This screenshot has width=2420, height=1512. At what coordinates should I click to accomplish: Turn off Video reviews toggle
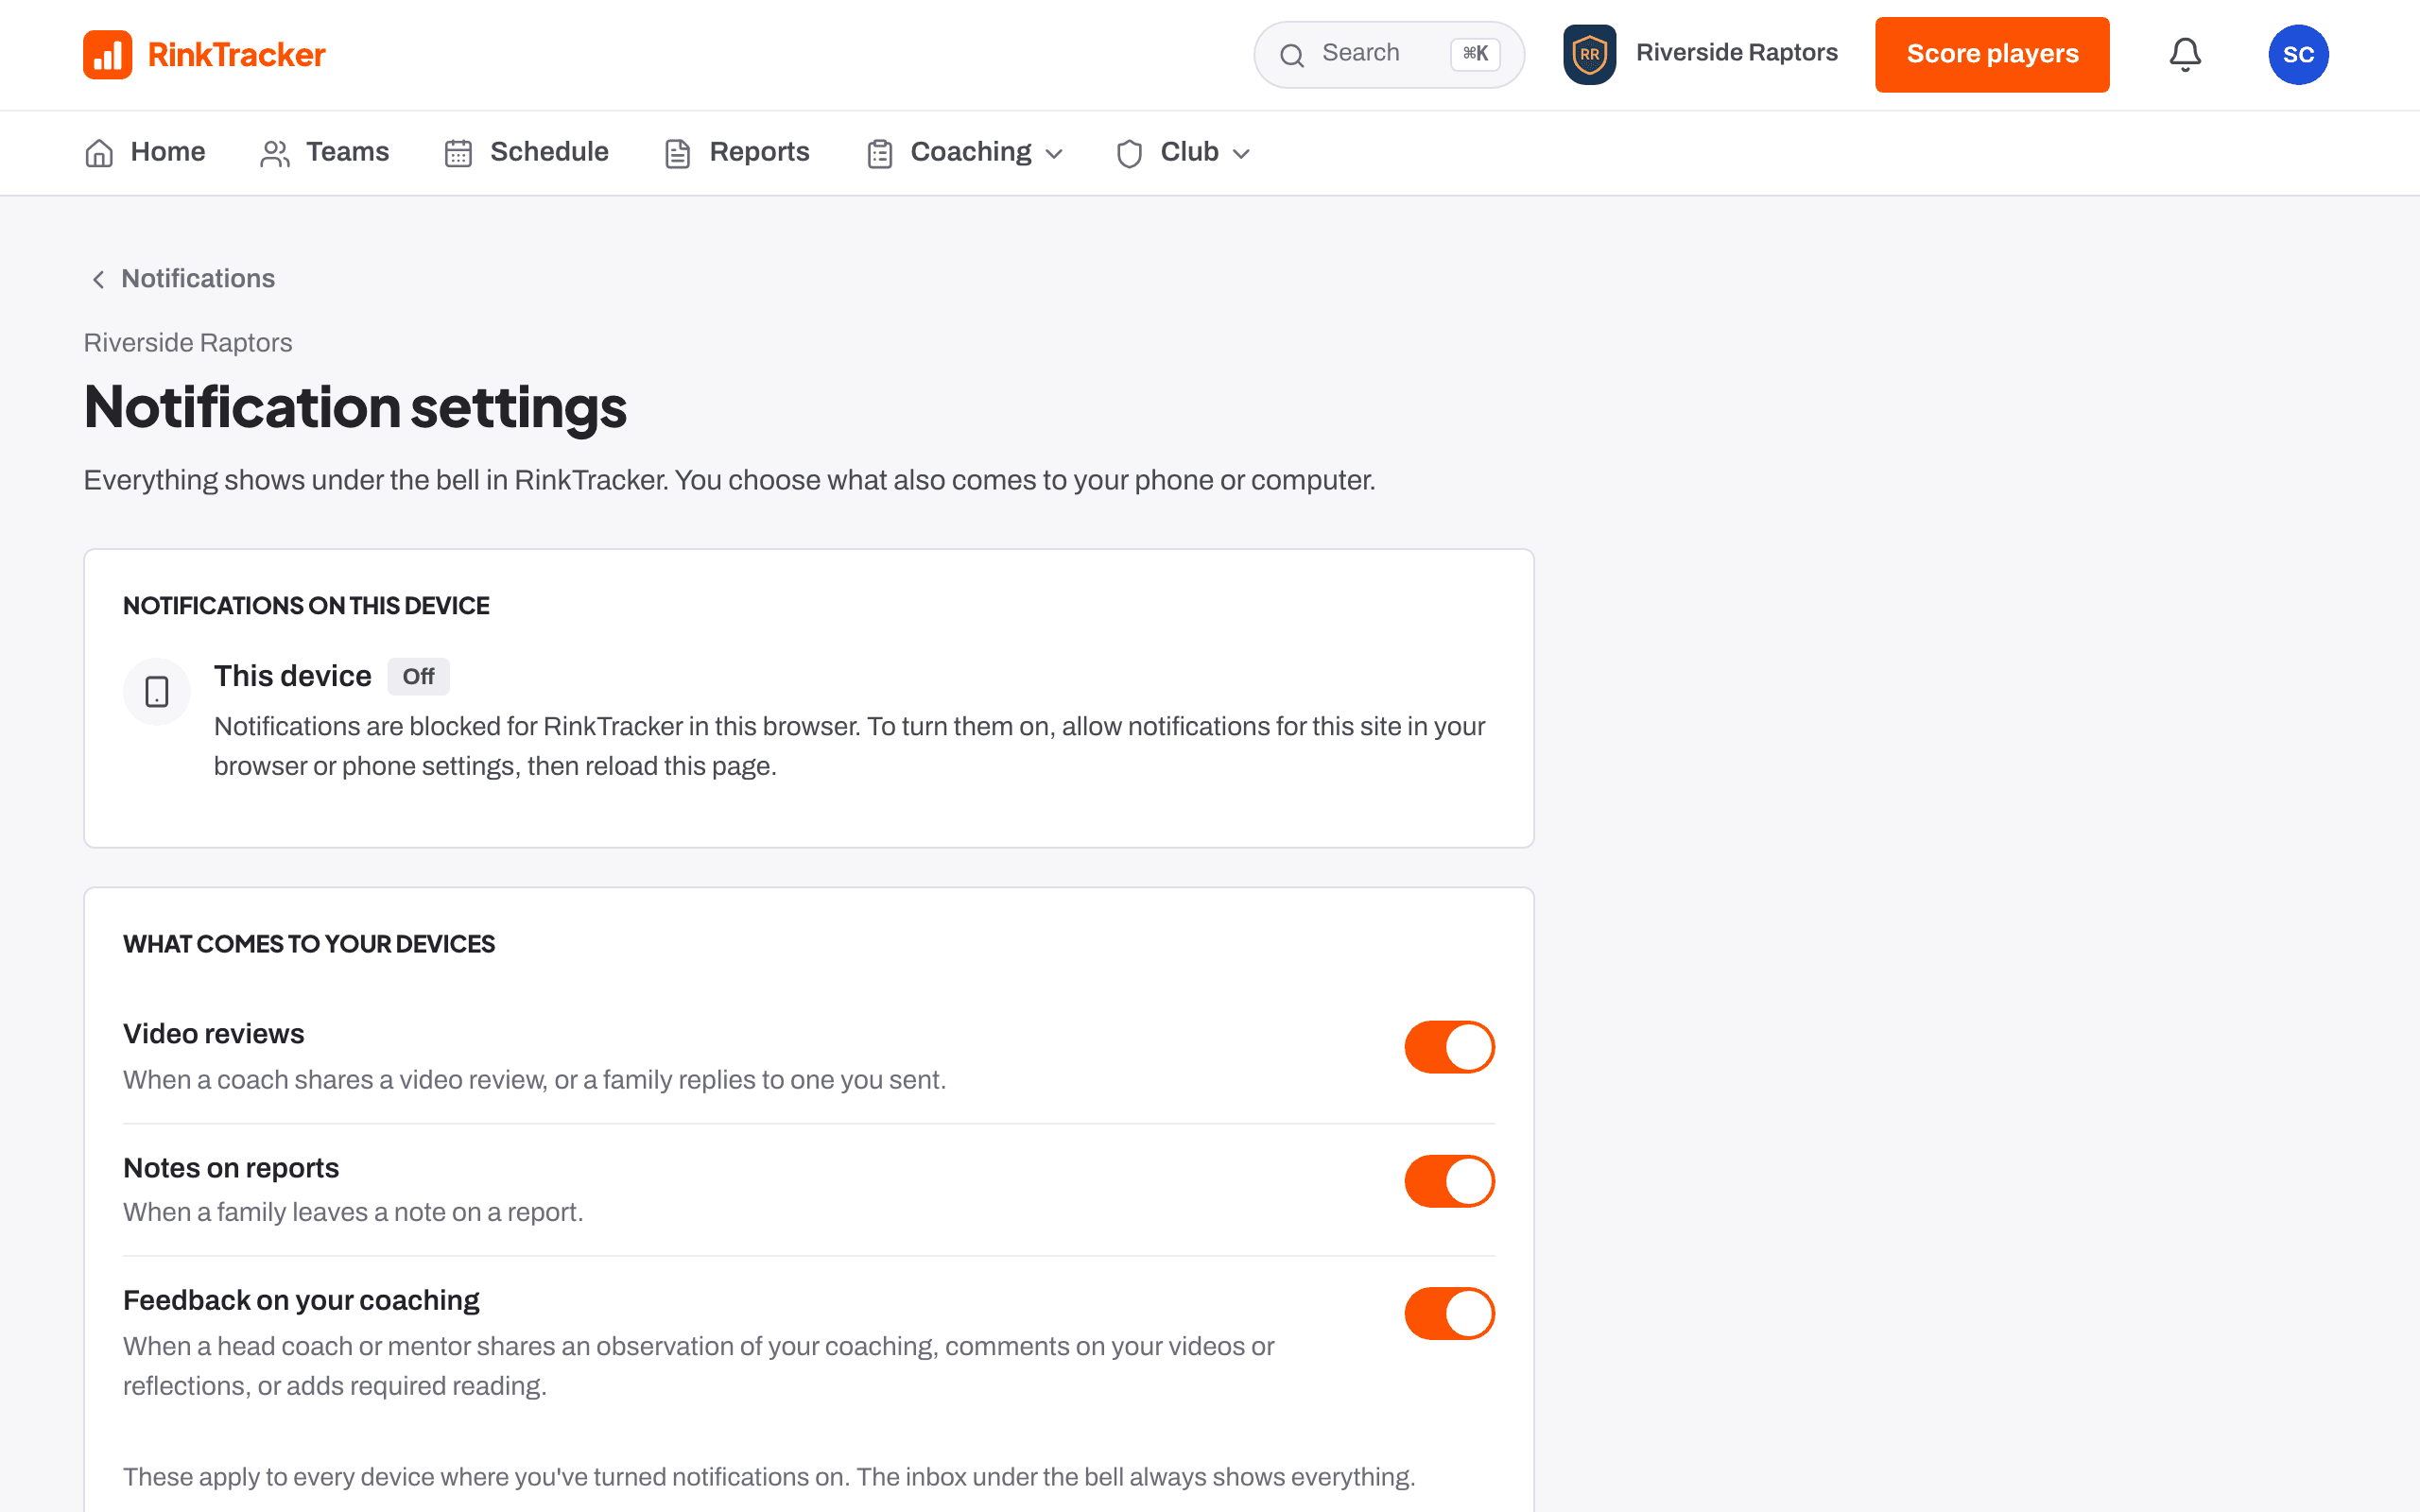1449,1047
